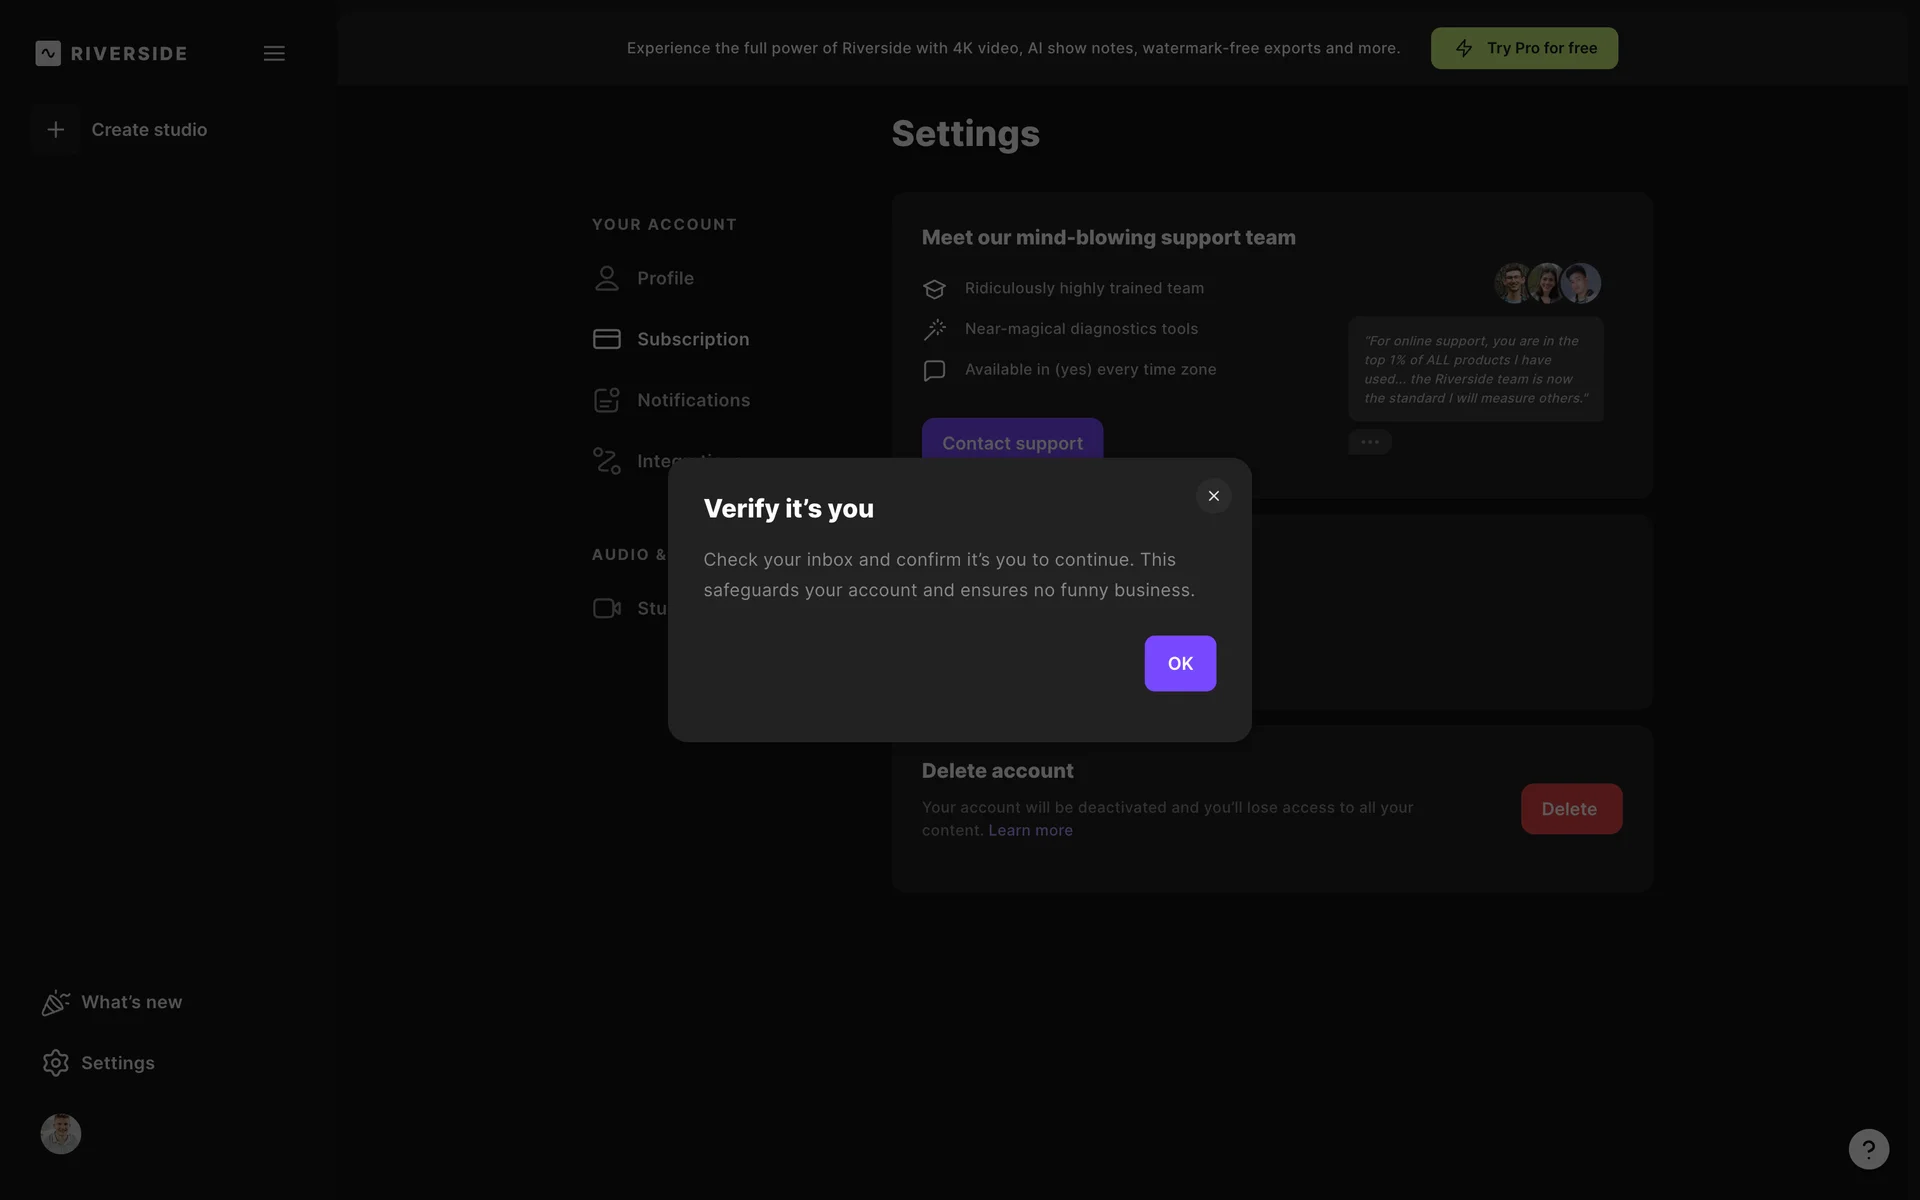Viewport: 1920px width, 1200px height.
Task: Click Try Pro for free button
Action: click(1524, 48)
